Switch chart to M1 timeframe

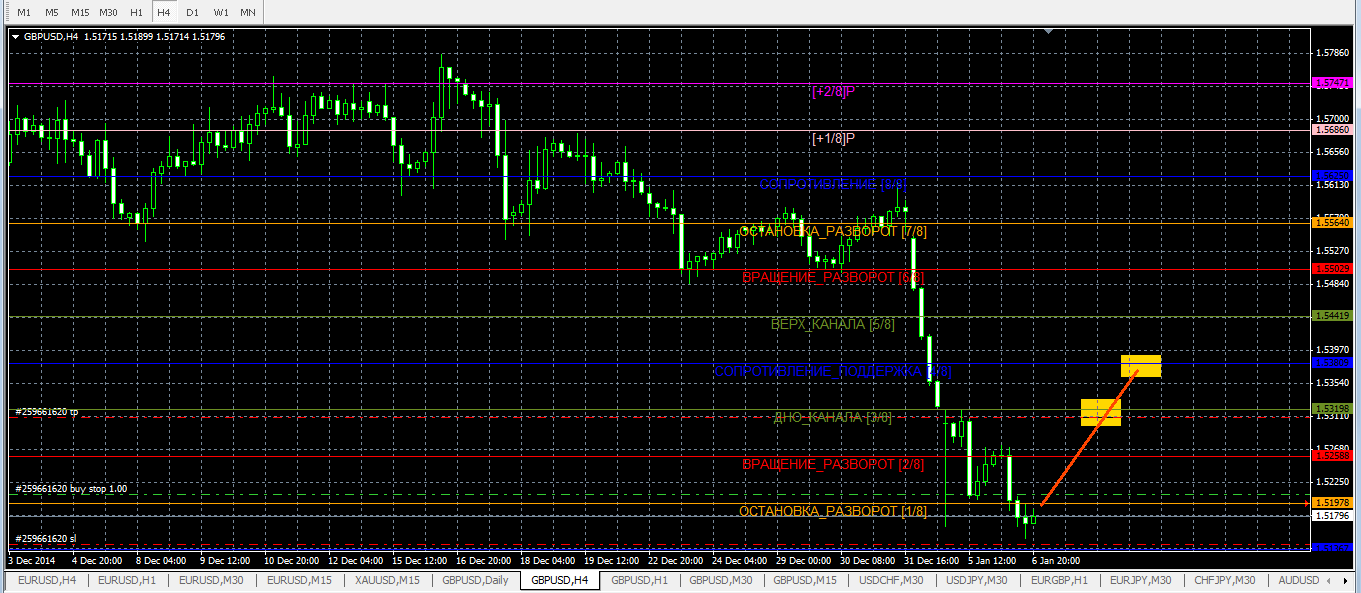click(x=24, y=12)
